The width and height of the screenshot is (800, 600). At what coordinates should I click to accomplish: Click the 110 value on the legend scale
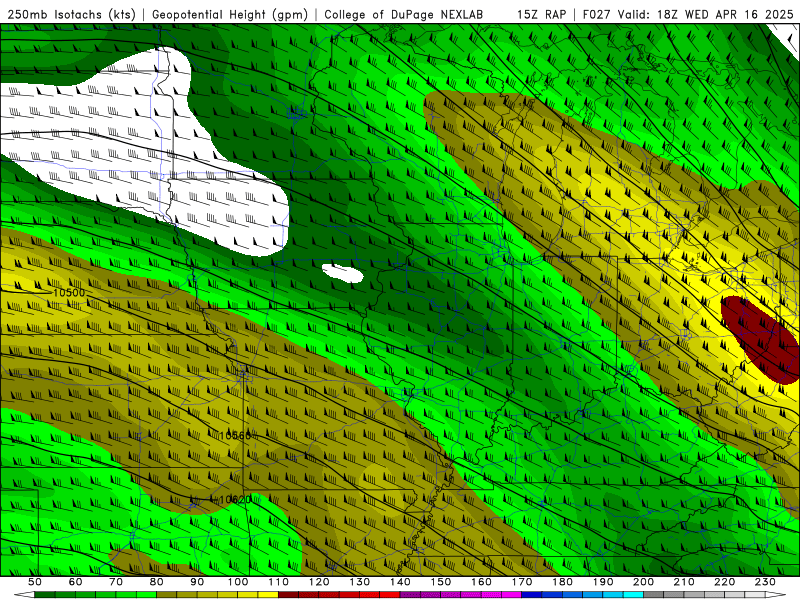pos(278,582)
